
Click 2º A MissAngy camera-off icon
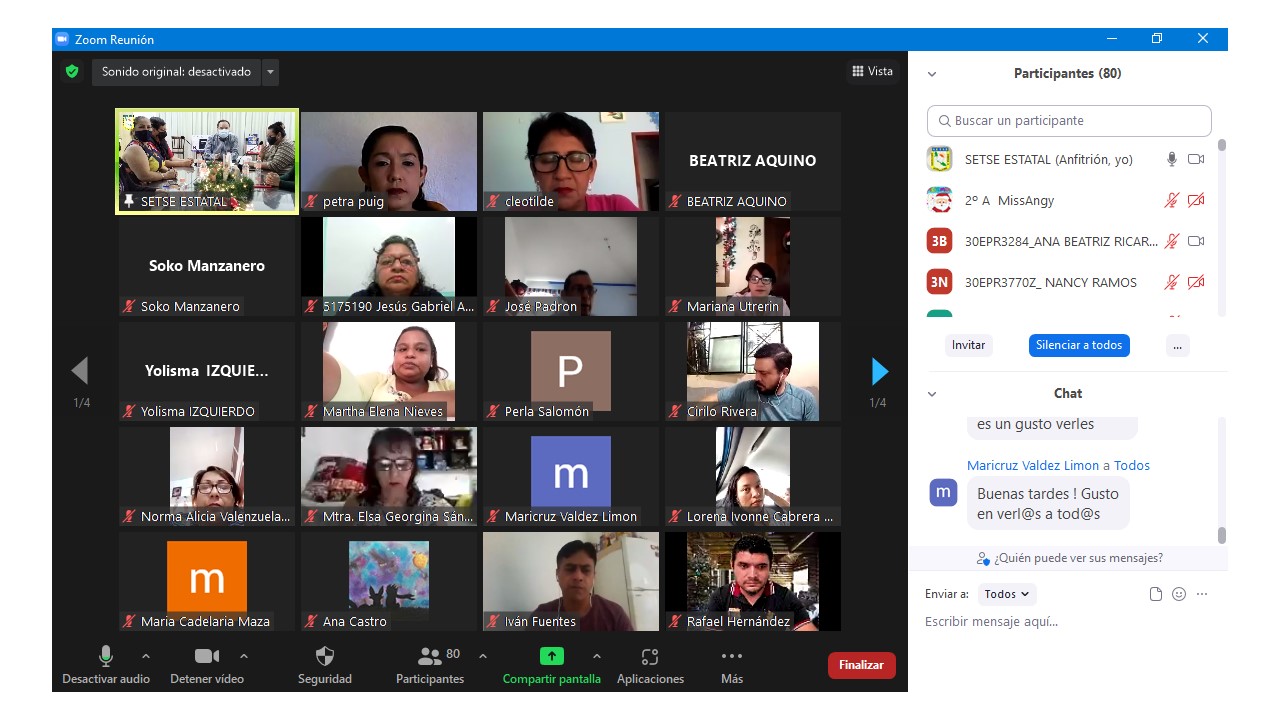click(x=1196, y=200)
